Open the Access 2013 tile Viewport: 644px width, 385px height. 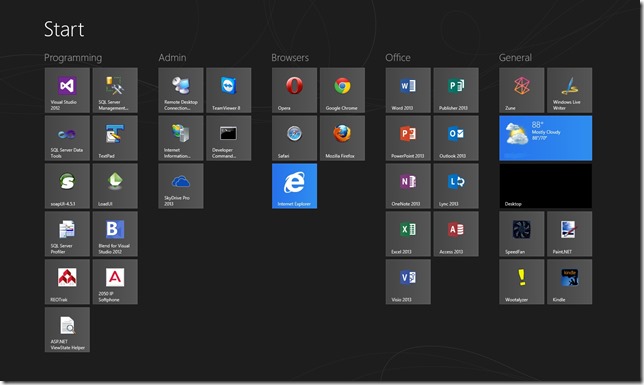pyautogui.click(x=456, y=234)
